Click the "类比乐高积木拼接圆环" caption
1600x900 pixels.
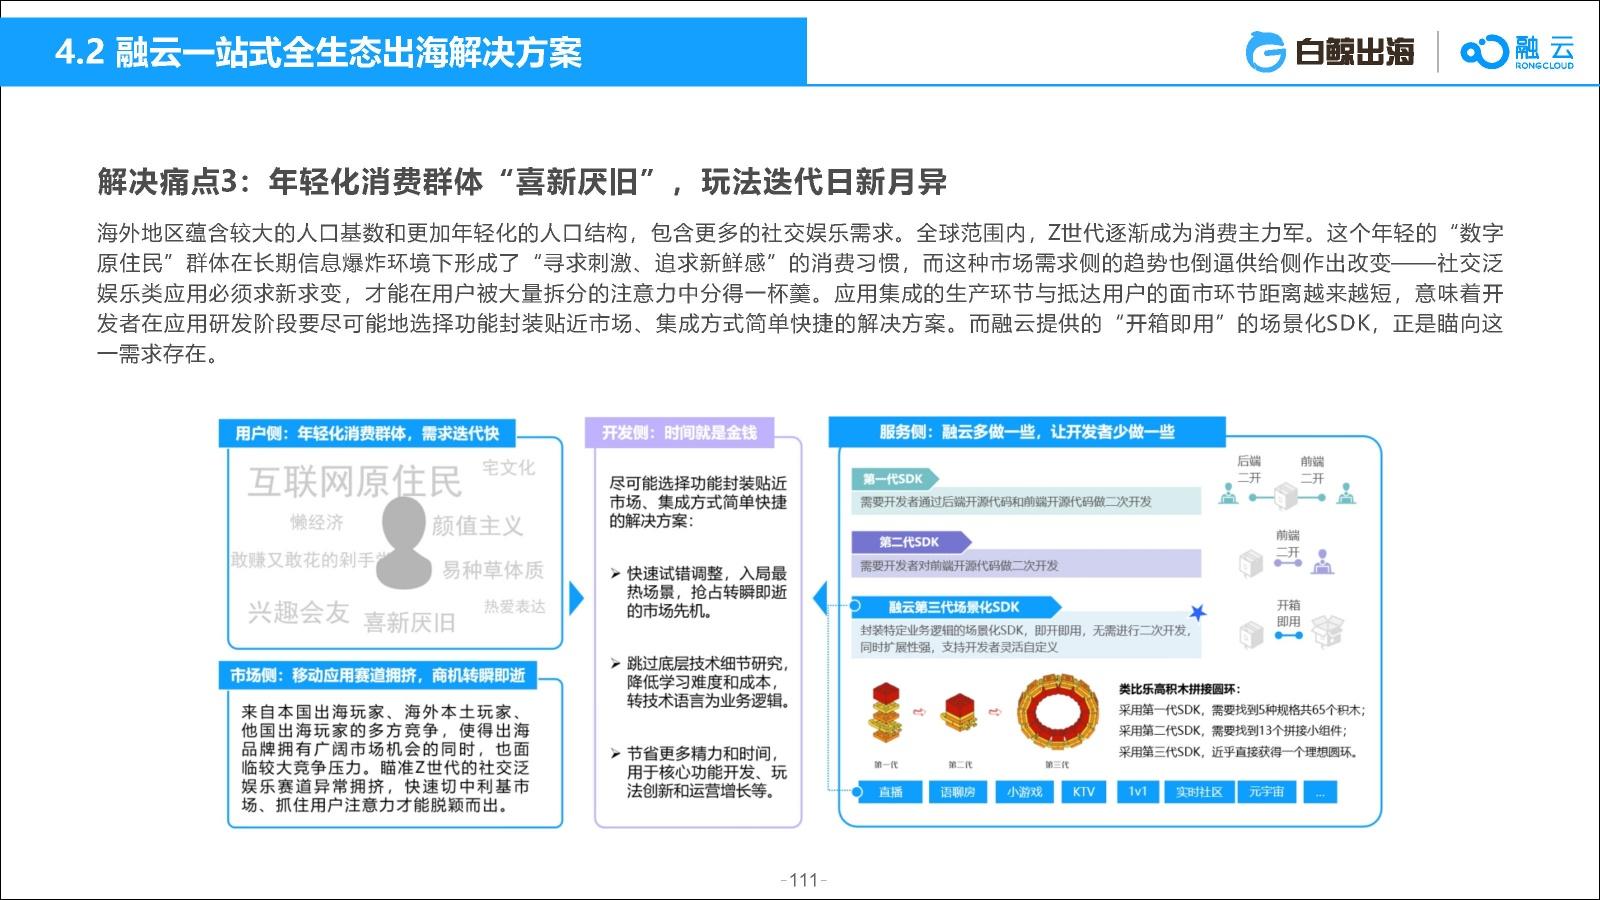pyautogui.click(x=1179, y=689)
